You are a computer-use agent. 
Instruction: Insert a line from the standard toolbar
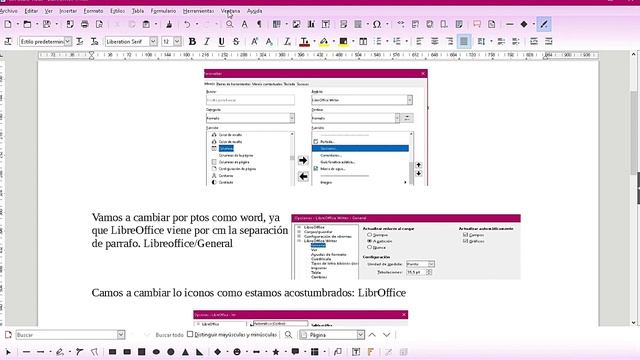point(509,24)
